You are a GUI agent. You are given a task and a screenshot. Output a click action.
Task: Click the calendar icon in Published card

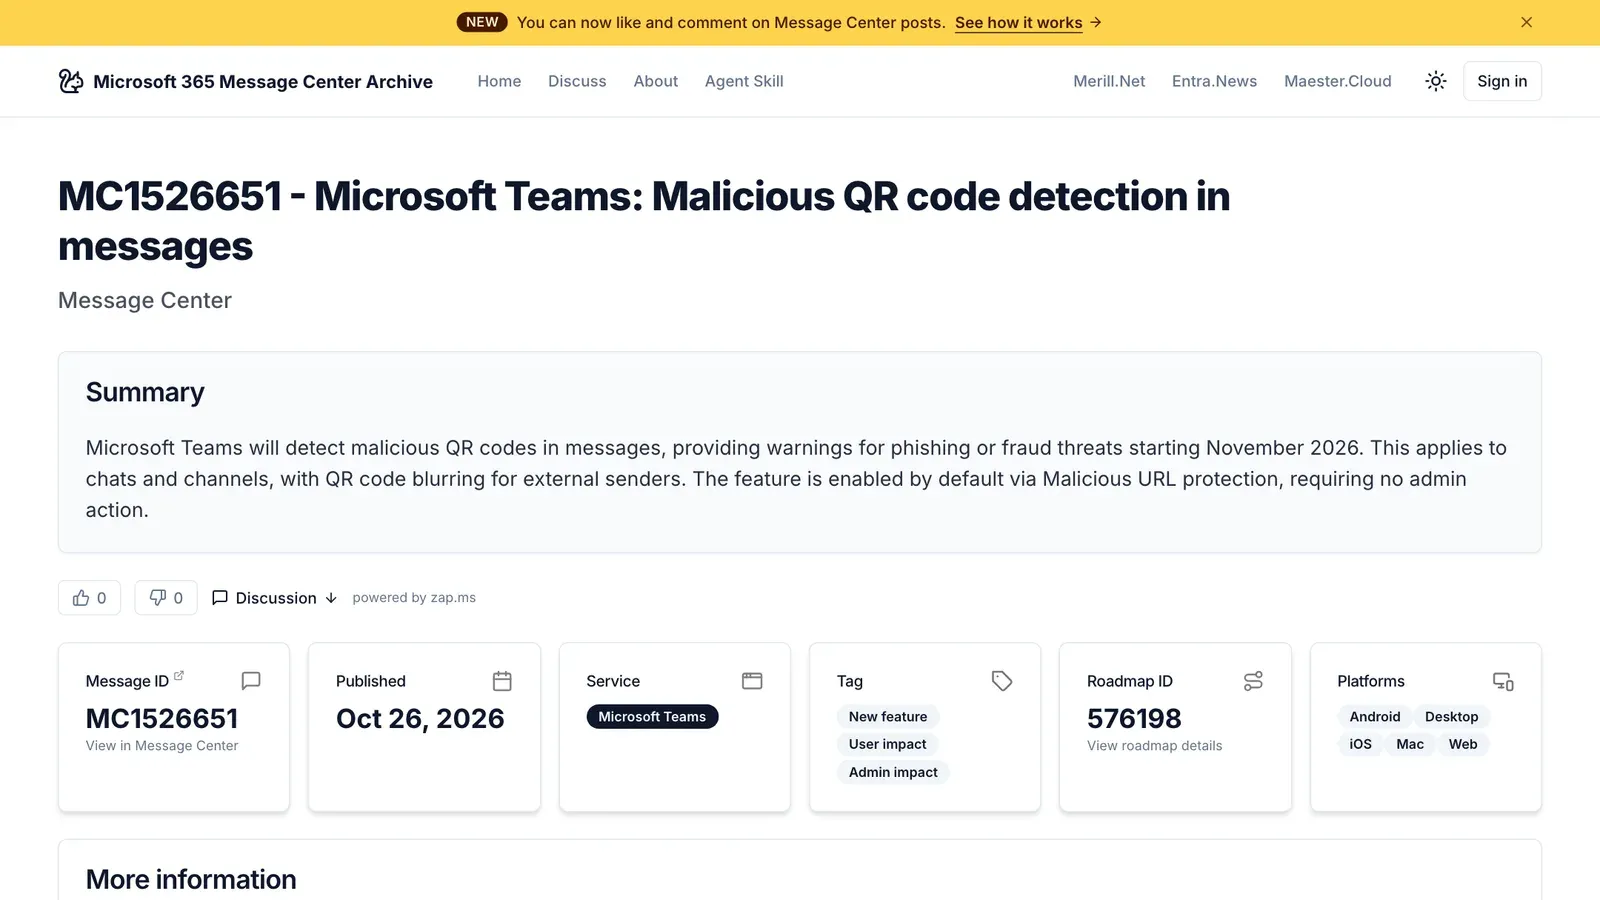pos(502,681)
